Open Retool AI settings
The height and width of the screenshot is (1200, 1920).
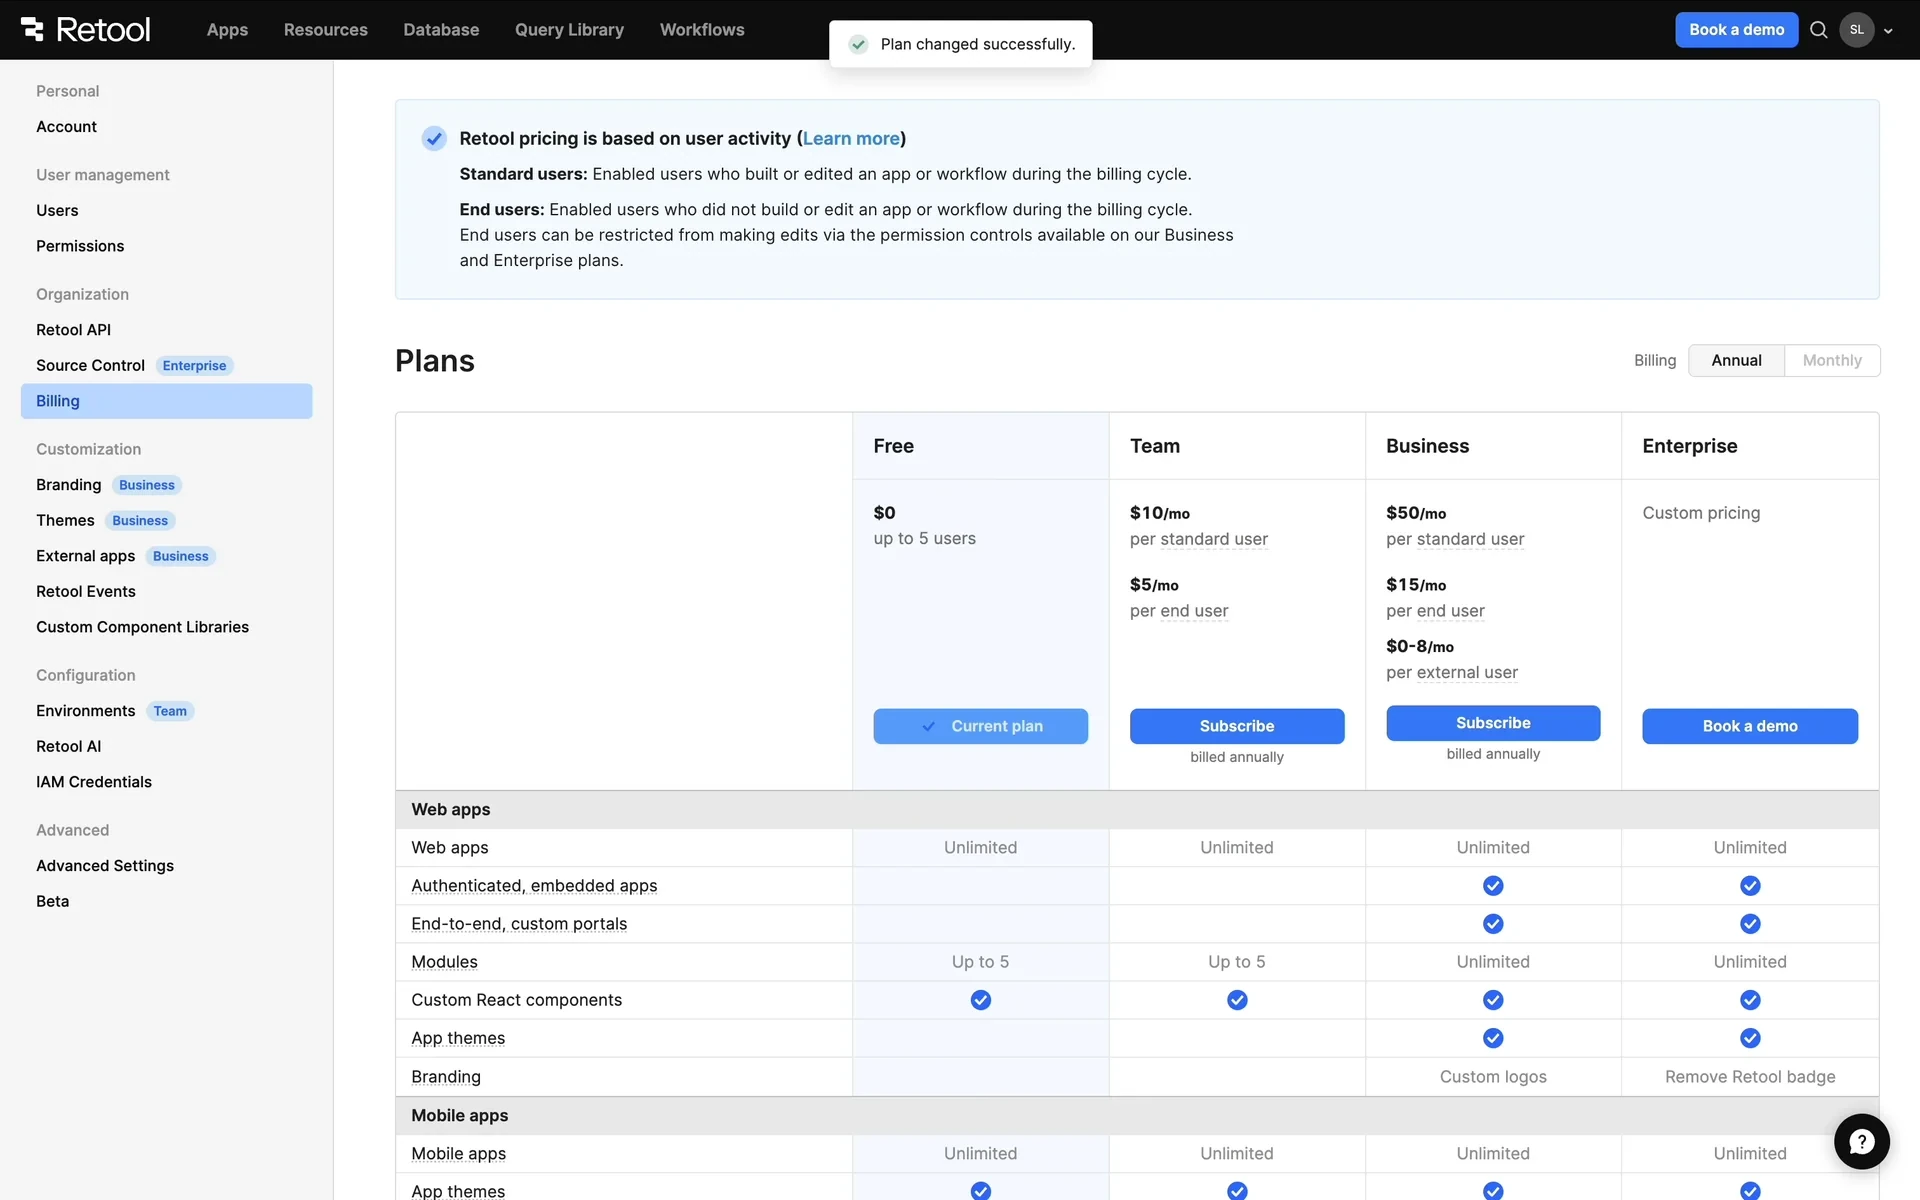[x=68, y=747]
